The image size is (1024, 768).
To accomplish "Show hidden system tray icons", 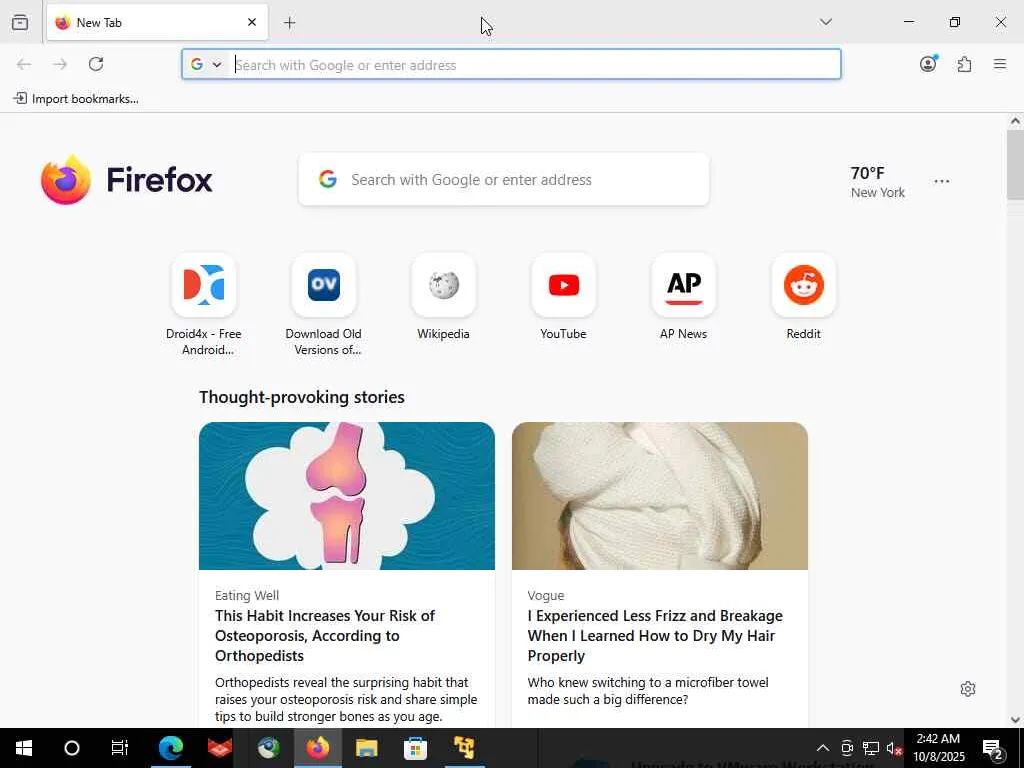I will tap(823, 748).
